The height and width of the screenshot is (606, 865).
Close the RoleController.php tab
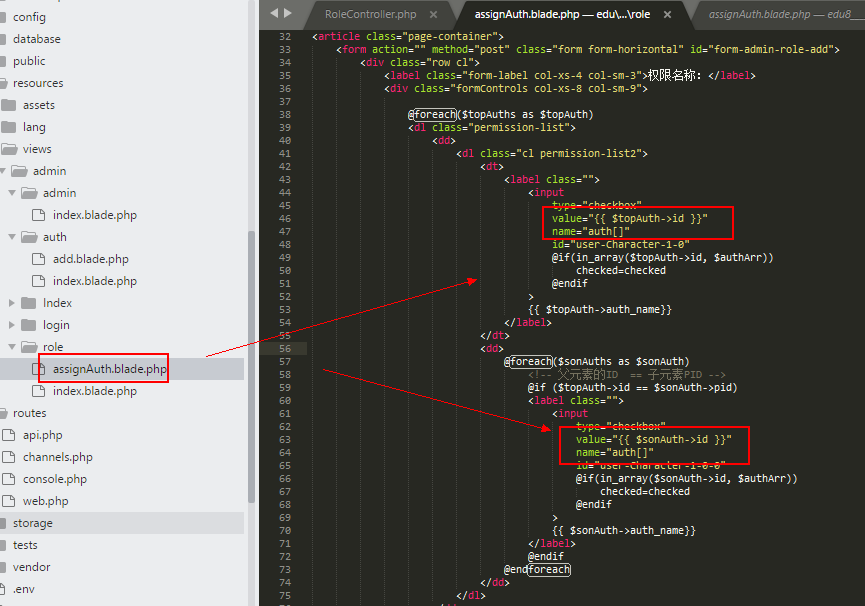[x=434, y=15]
